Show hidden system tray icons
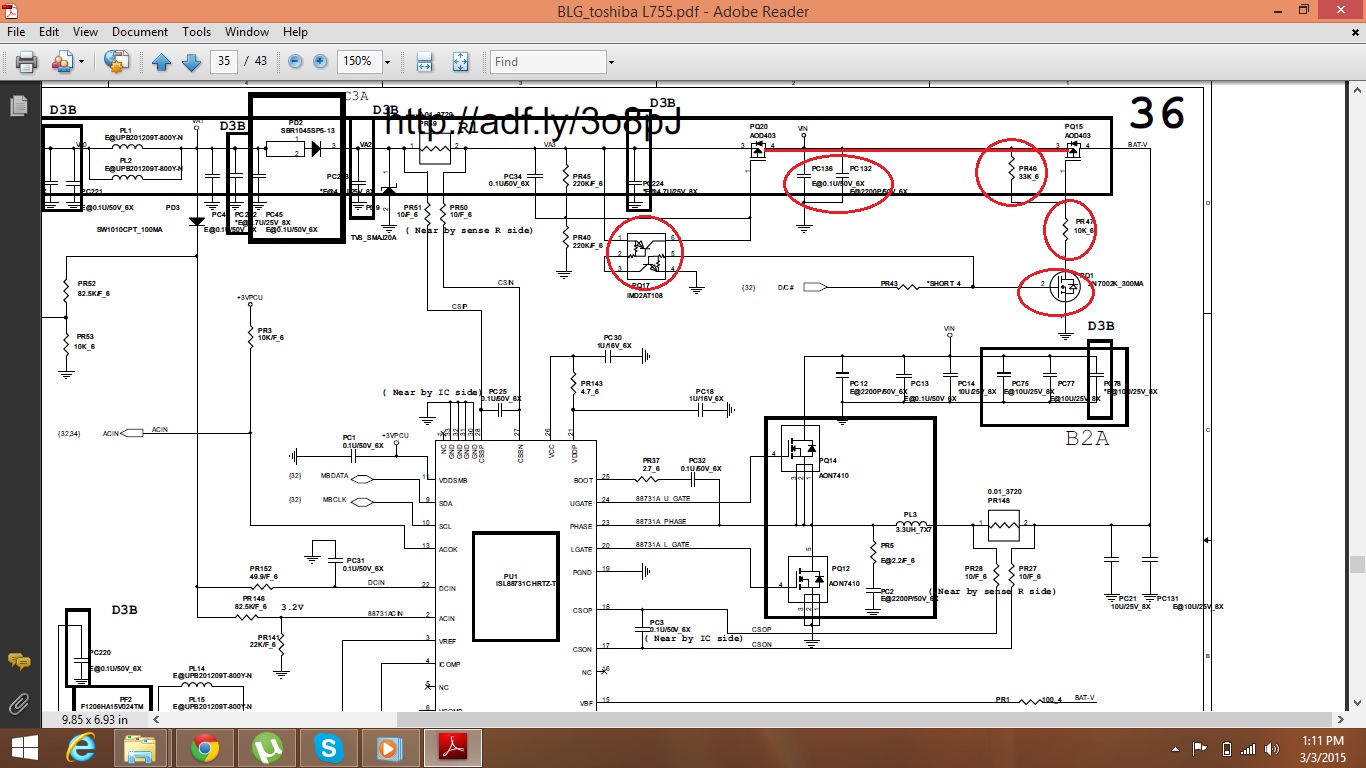The width and height of the screenshot is (1366, 768). tap(1175, 749)
